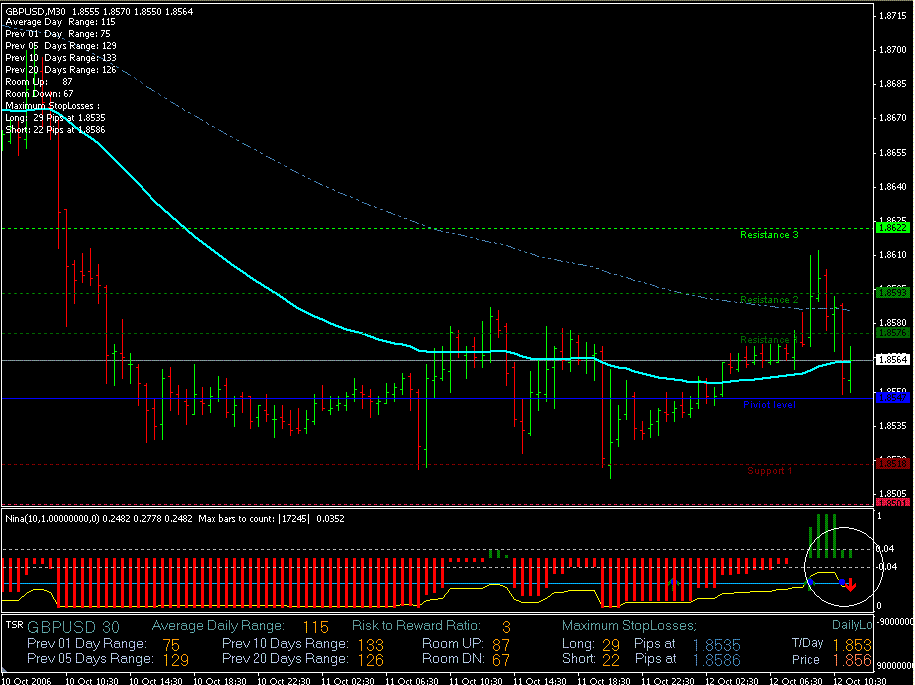Screen dimensions: 915x685
Task: Click the red down arrow signal
Action: 849,585
